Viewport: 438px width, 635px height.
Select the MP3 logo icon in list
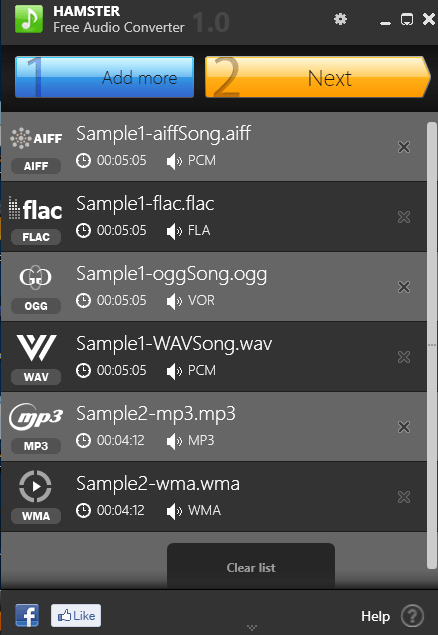coord(36,417)
